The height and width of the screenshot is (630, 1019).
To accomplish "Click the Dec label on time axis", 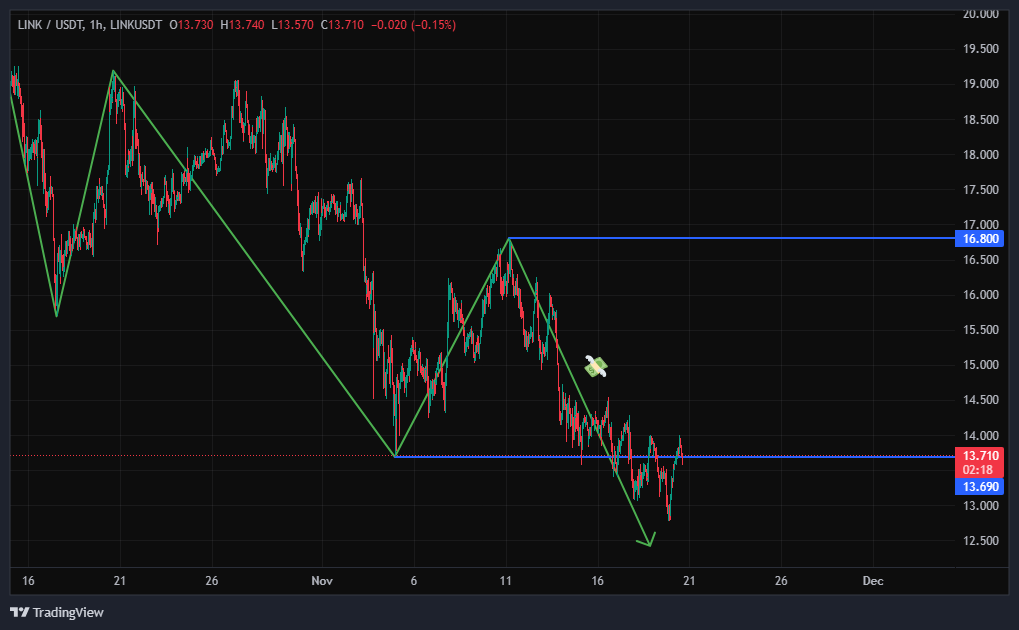I will [x=872, y=581].
